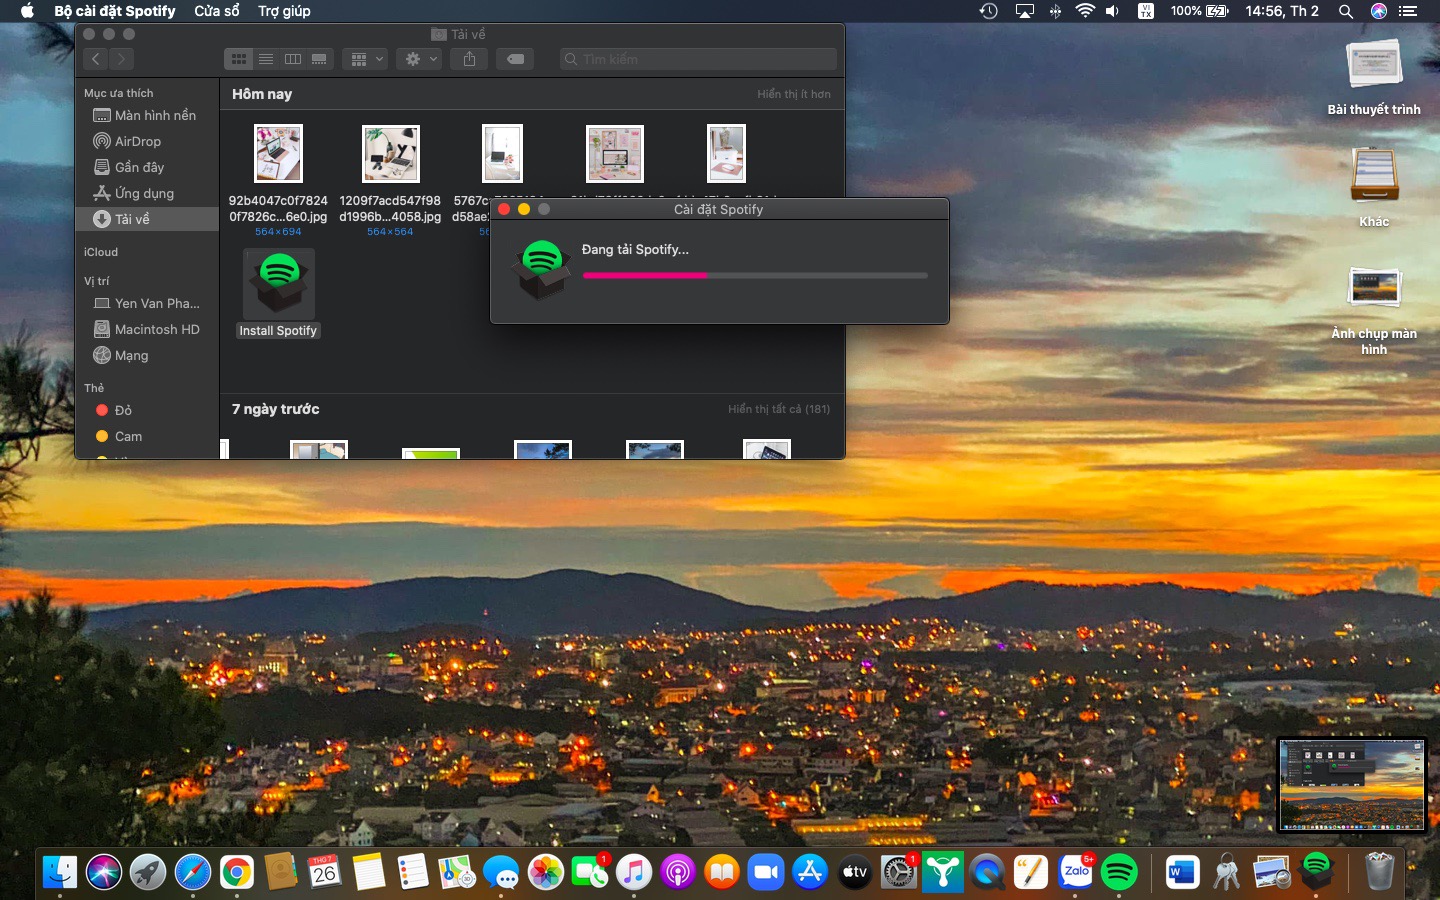Select the 1209f7acd547f98 image thumbnail

pyautogui.click(x=390, y=153)
